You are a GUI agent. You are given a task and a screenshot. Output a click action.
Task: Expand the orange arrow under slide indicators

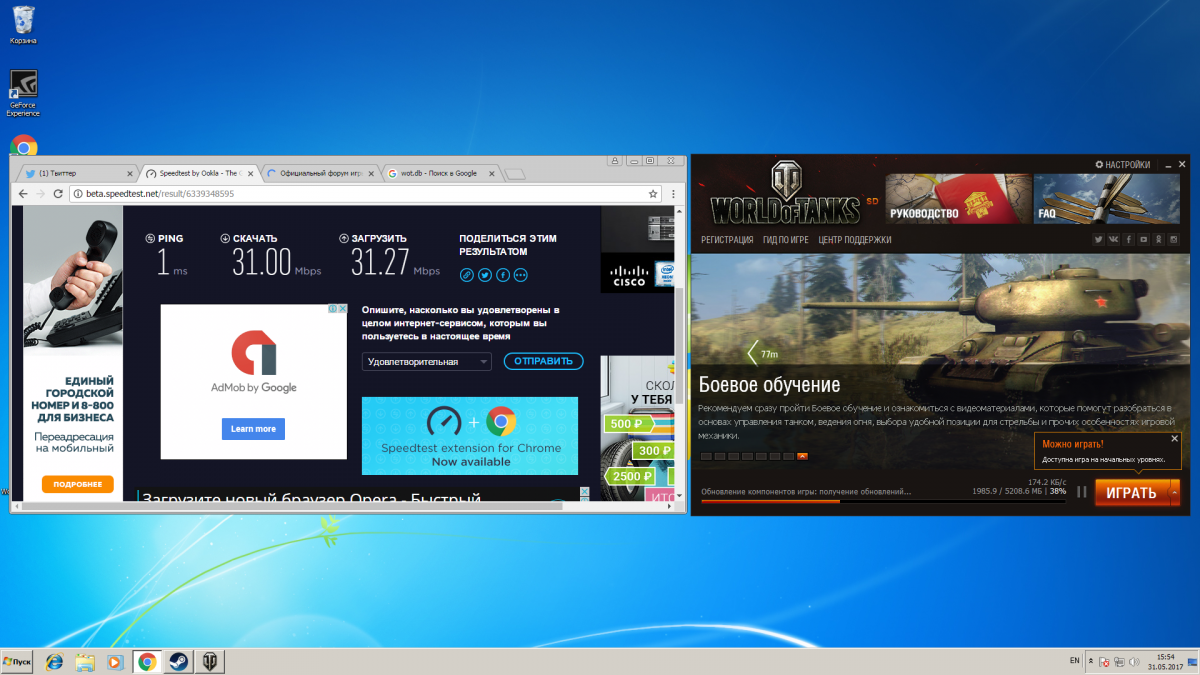(x=802, y=456)
